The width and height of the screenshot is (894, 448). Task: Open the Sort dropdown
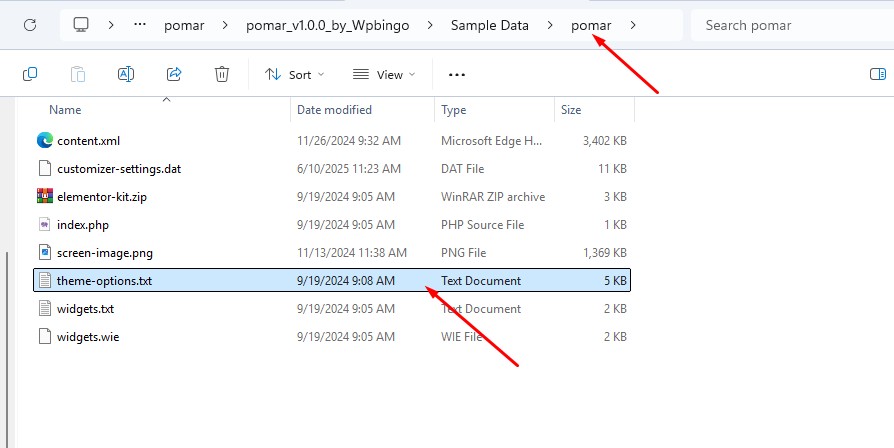point(294,75)
